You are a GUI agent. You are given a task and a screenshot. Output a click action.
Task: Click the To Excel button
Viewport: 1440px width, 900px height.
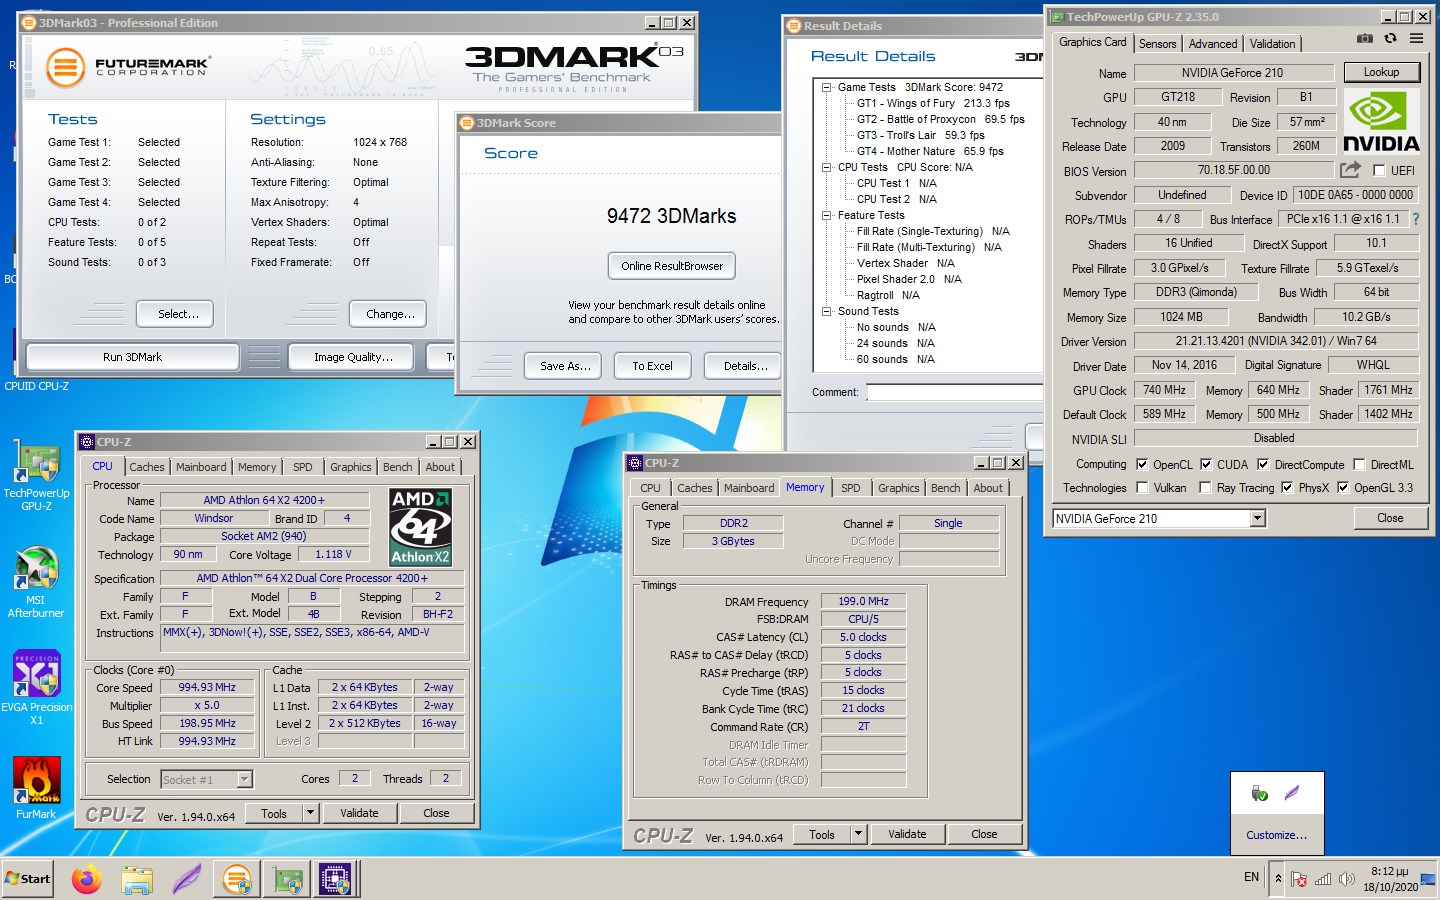(x=652, y=366)
